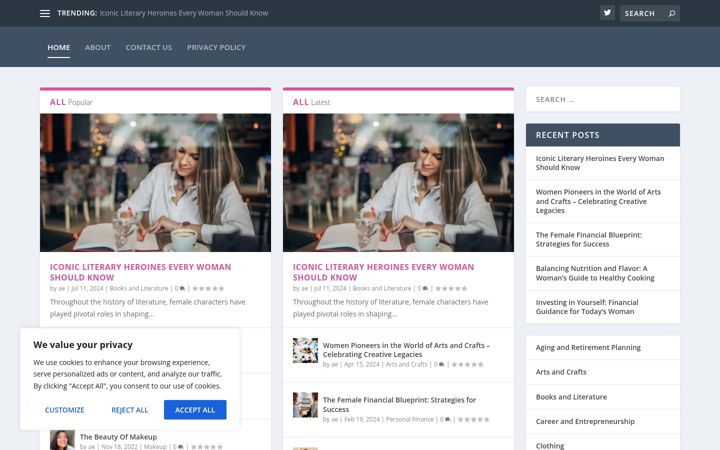Click comment icon on the Women Pioneers post
The image size is (720, 450).
coord(442,365)
